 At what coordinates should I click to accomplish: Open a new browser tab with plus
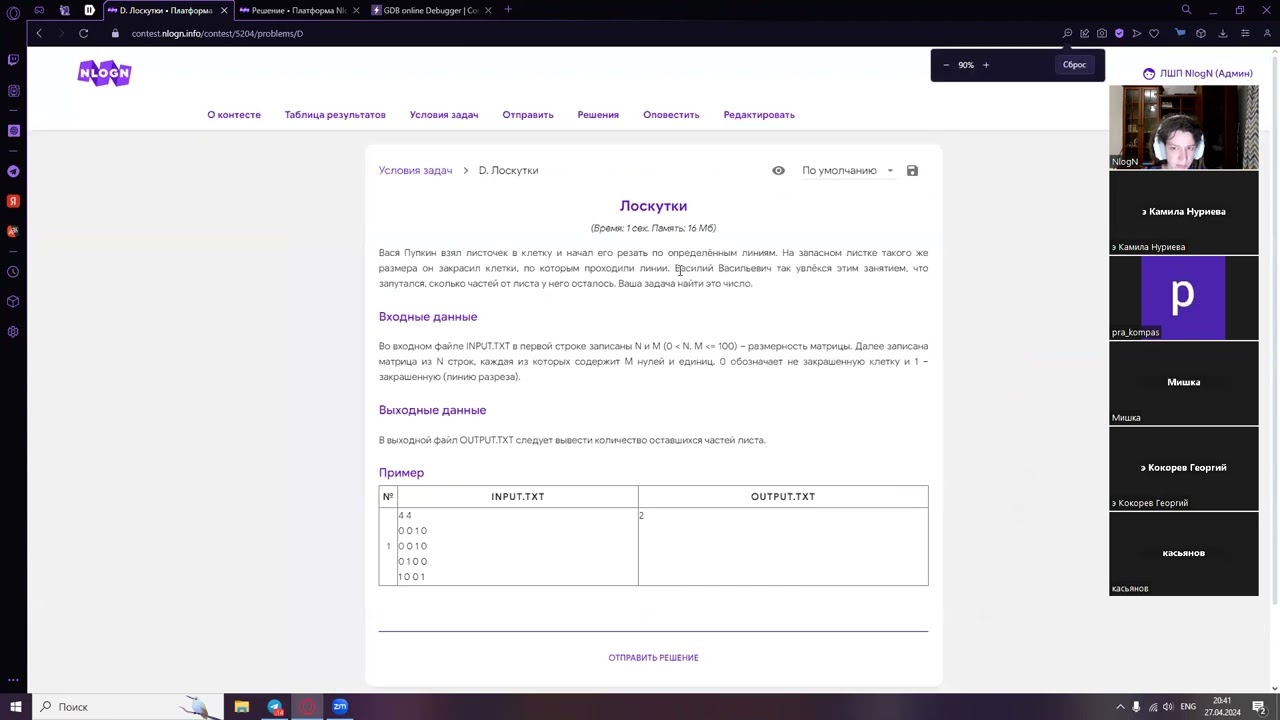(x=508, y=10)
